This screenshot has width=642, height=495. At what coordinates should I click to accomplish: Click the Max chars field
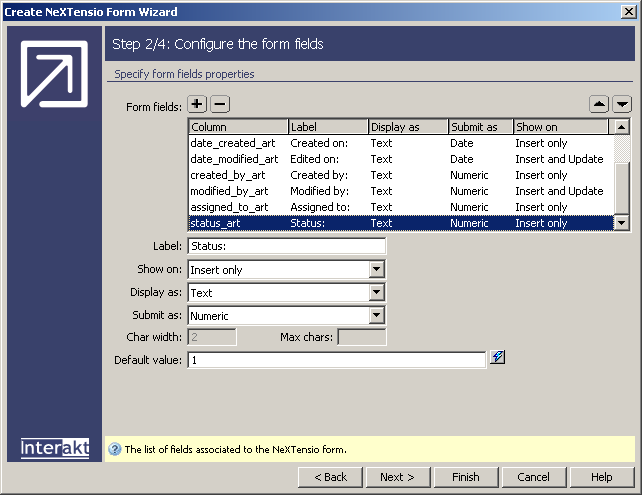362,337
